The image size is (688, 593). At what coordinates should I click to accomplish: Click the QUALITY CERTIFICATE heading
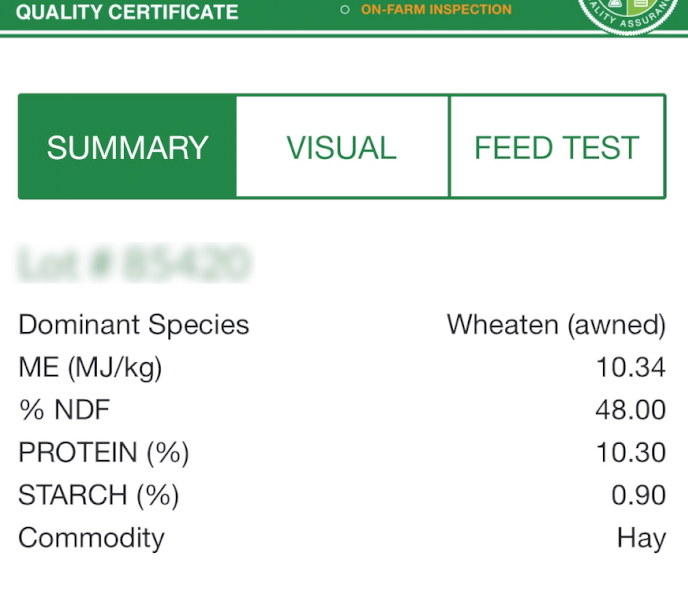point(127,13)
